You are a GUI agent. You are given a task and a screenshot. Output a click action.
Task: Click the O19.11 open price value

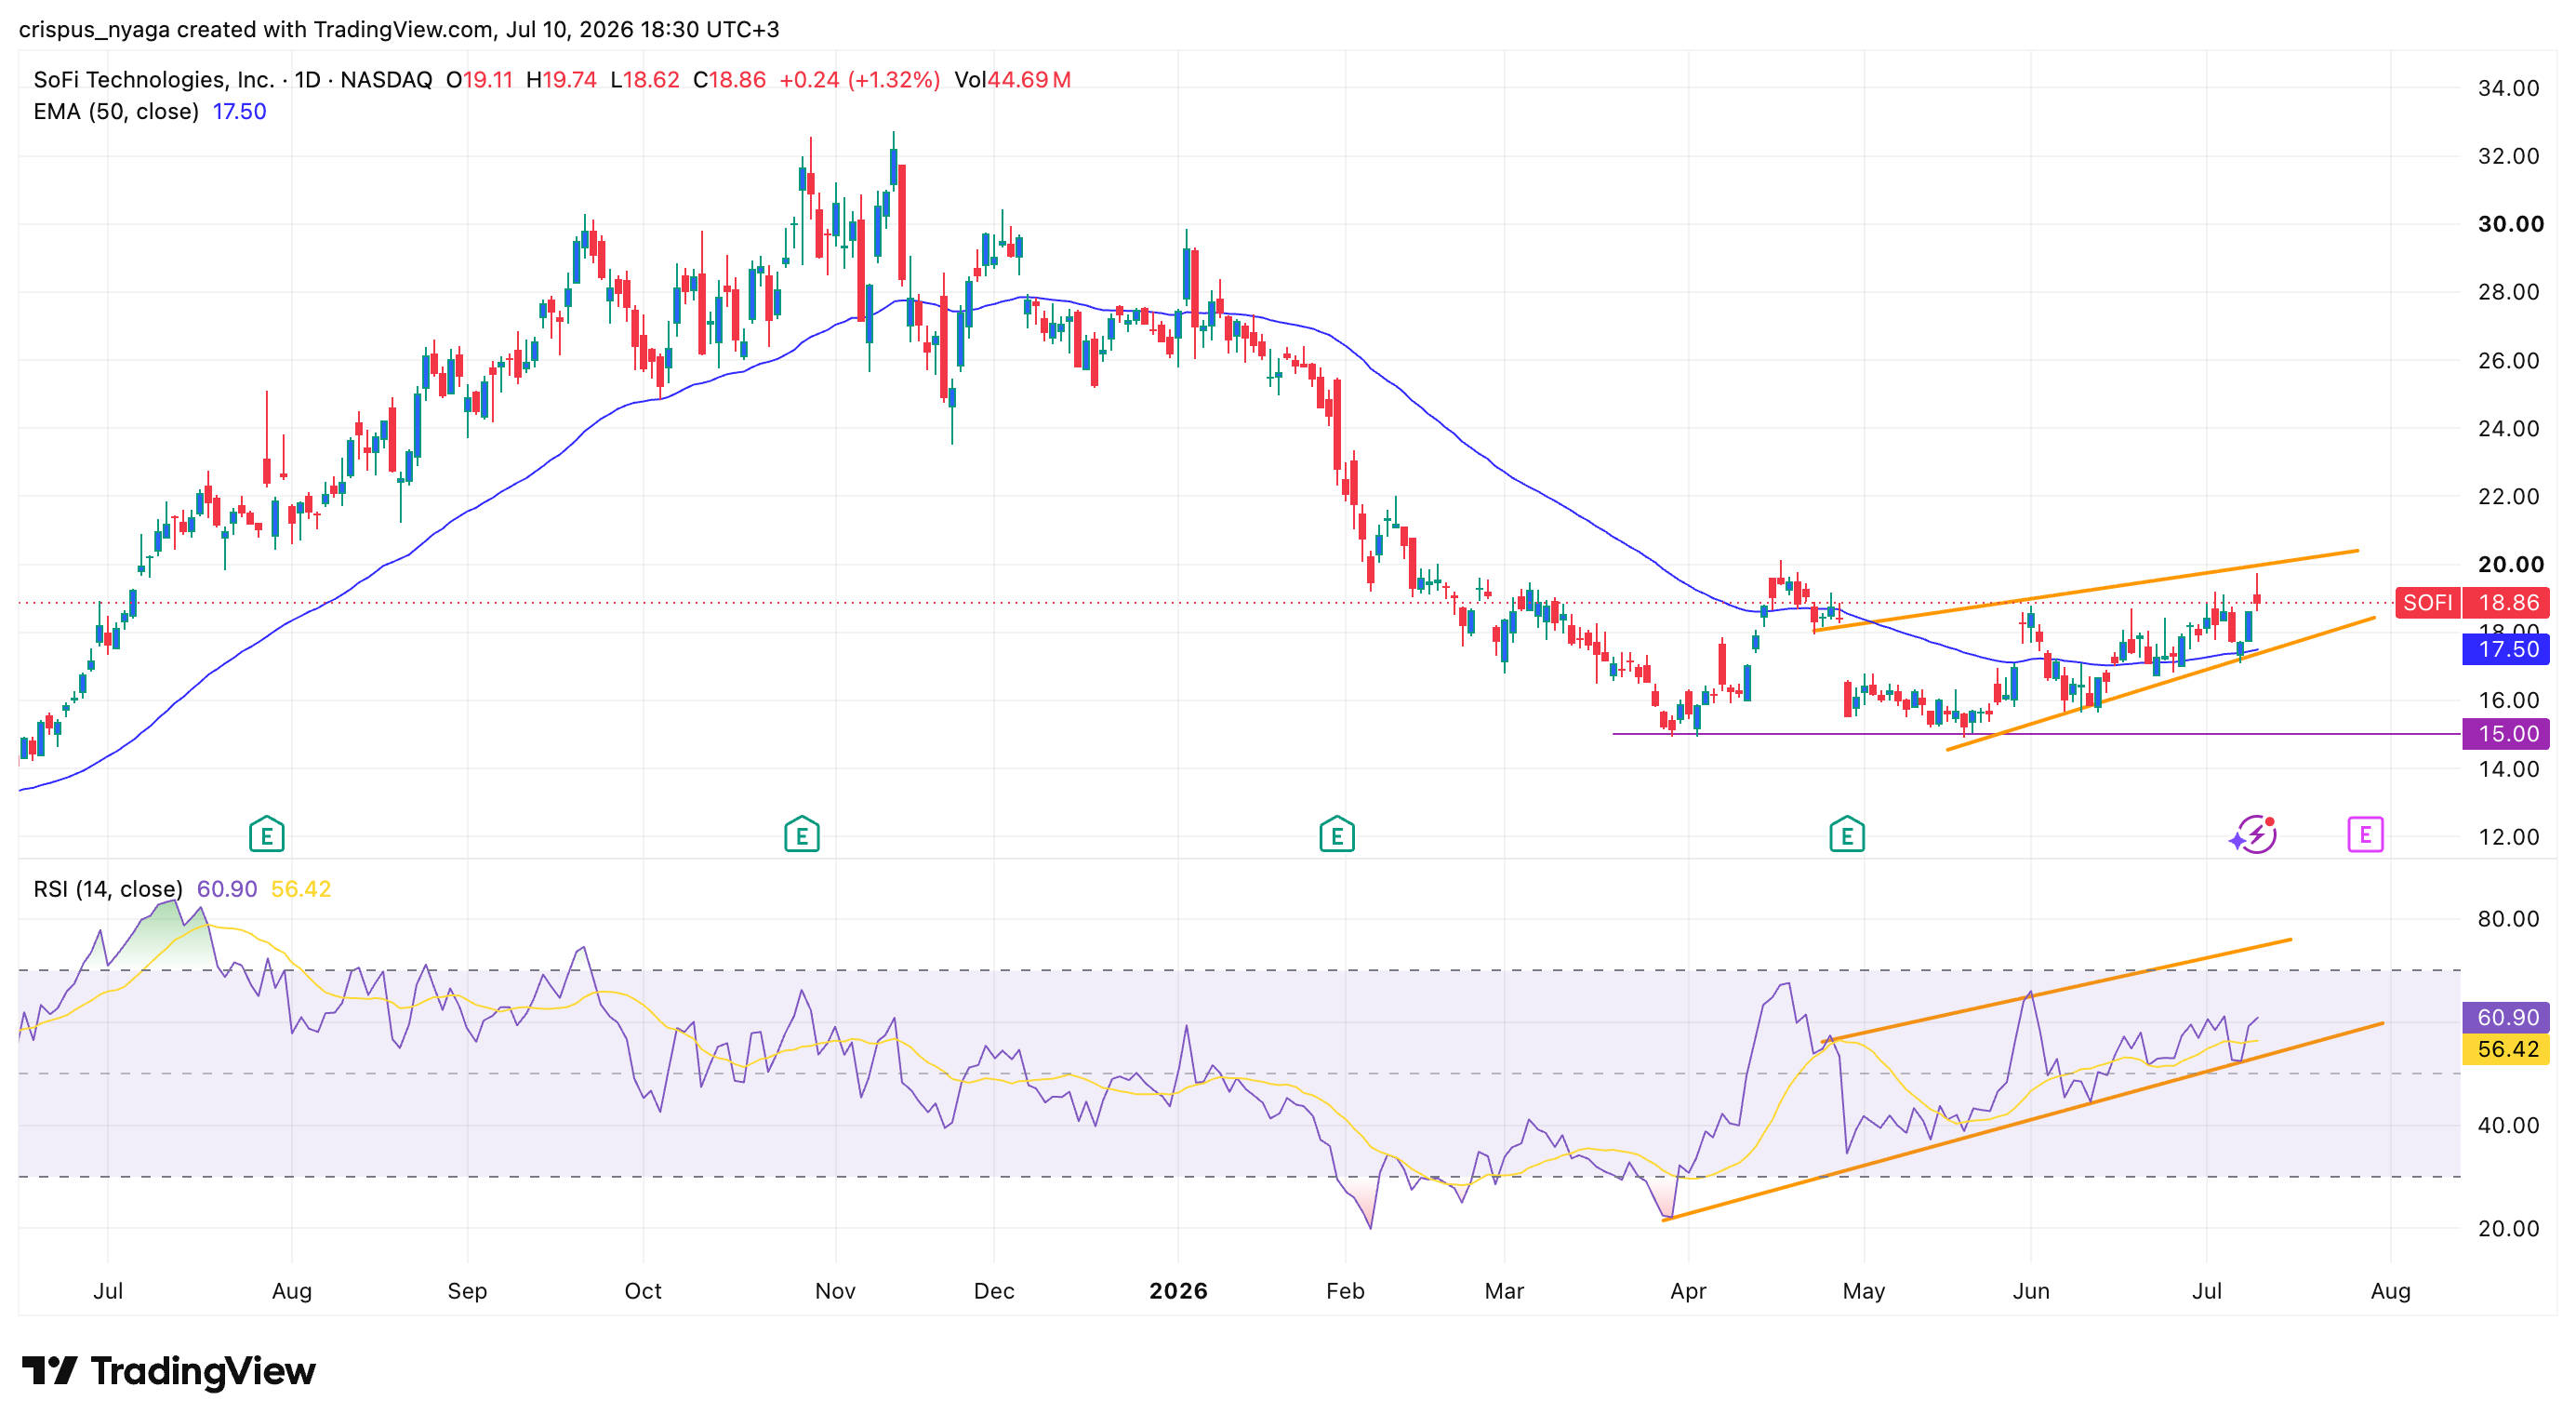coord(479,80)
